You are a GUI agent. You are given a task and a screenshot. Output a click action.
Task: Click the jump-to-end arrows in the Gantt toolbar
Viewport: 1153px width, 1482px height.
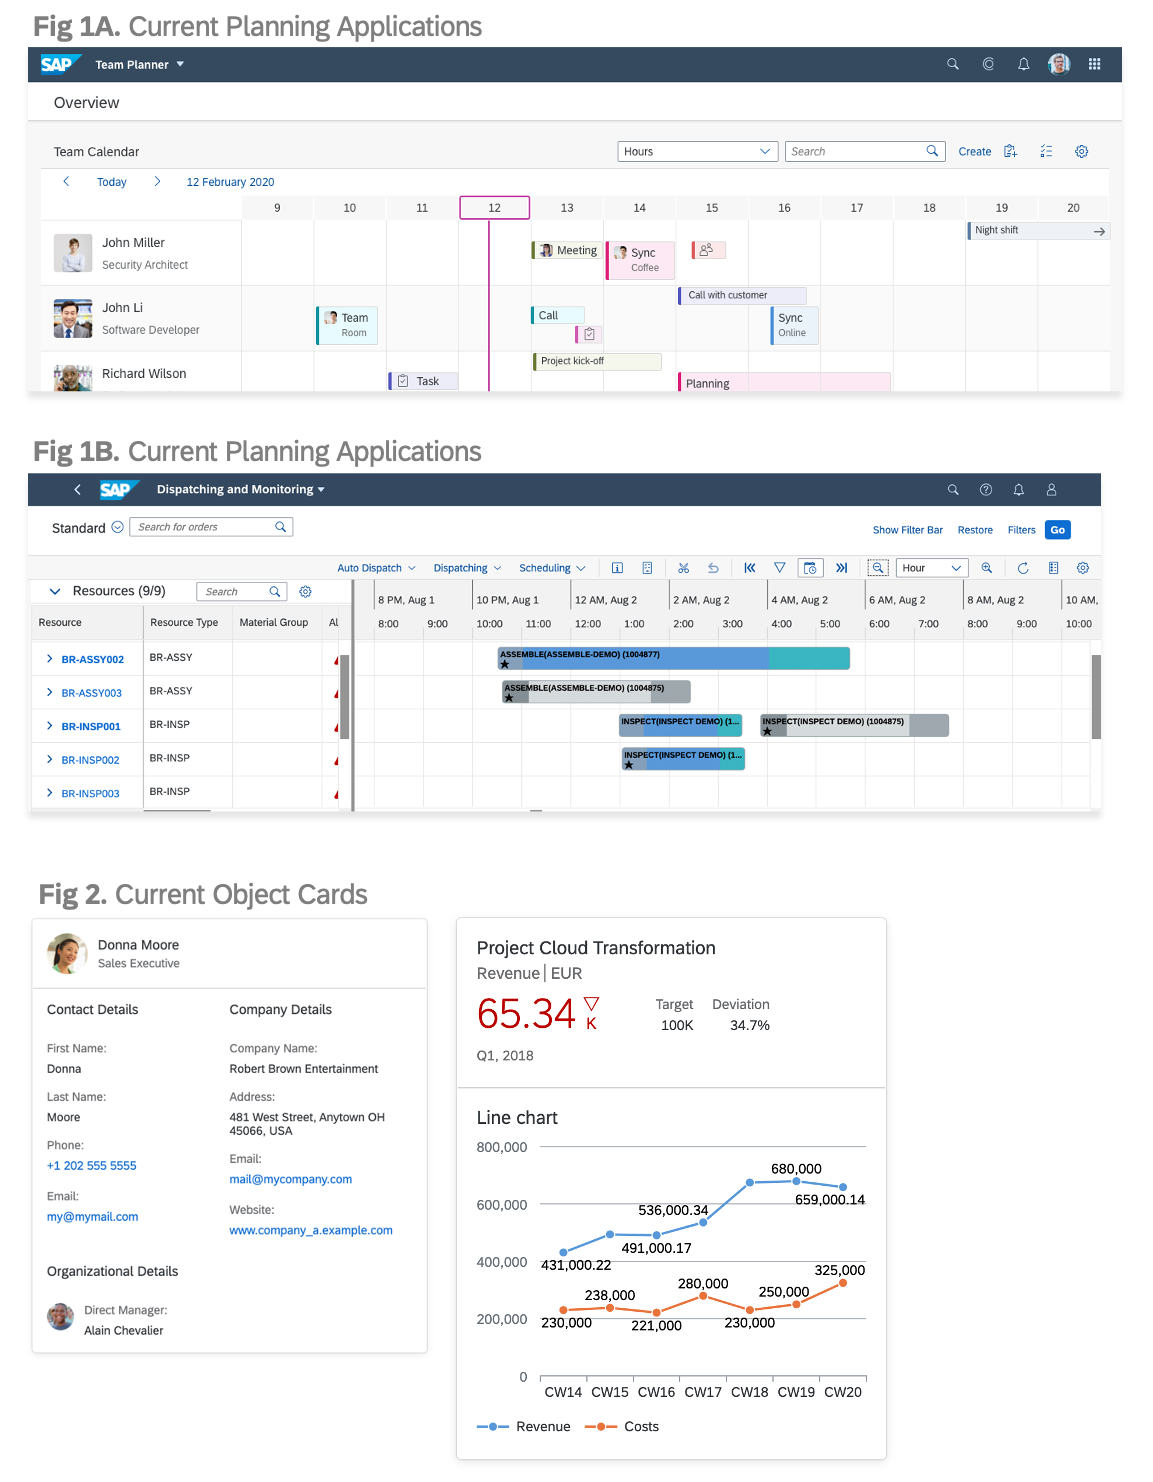click(x=842, y=567)
